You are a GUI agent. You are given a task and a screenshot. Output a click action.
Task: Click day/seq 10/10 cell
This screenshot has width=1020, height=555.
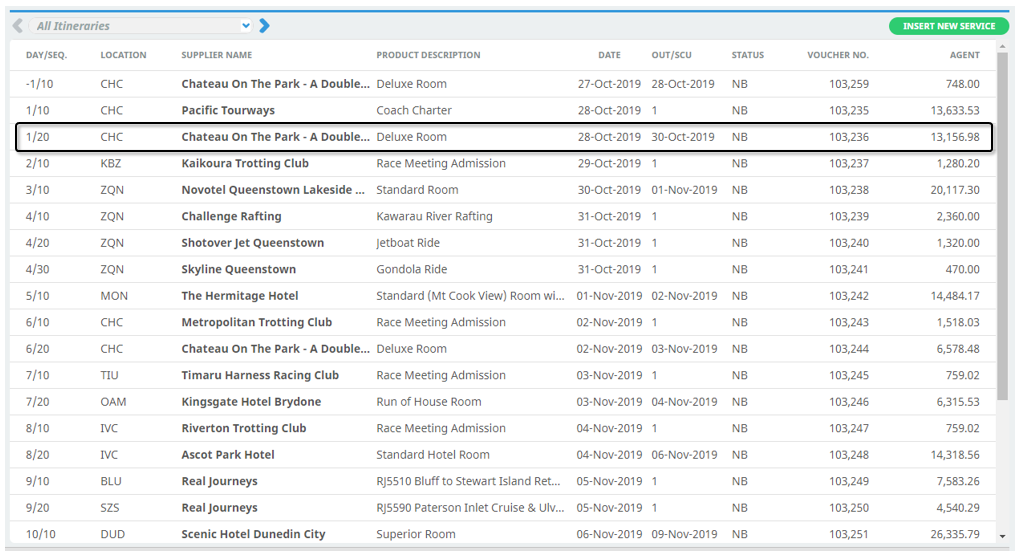pos(41,534)
